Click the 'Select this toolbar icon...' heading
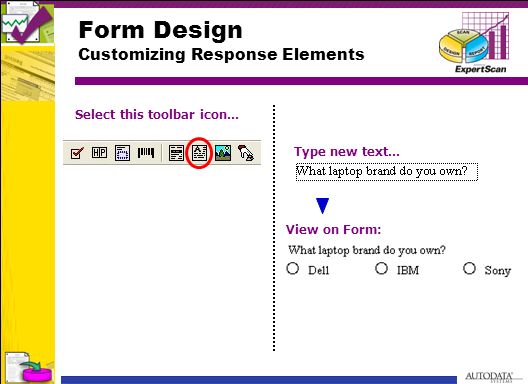The width and height of the screenshot is (528, 384). pyautogui.click(x=157, y=115)
